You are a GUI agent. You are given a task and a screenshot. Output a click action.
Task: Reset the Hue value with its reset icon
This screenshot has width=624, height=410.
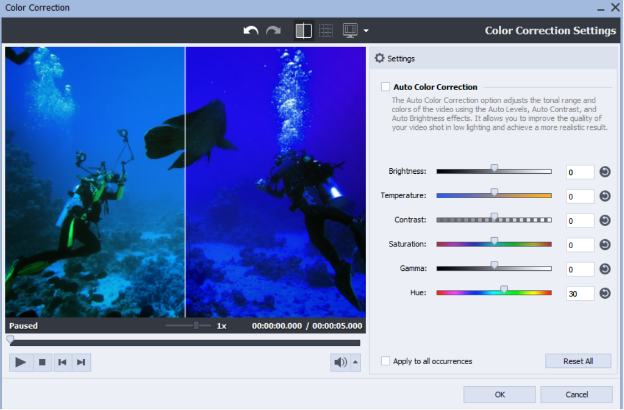(605, 293)
